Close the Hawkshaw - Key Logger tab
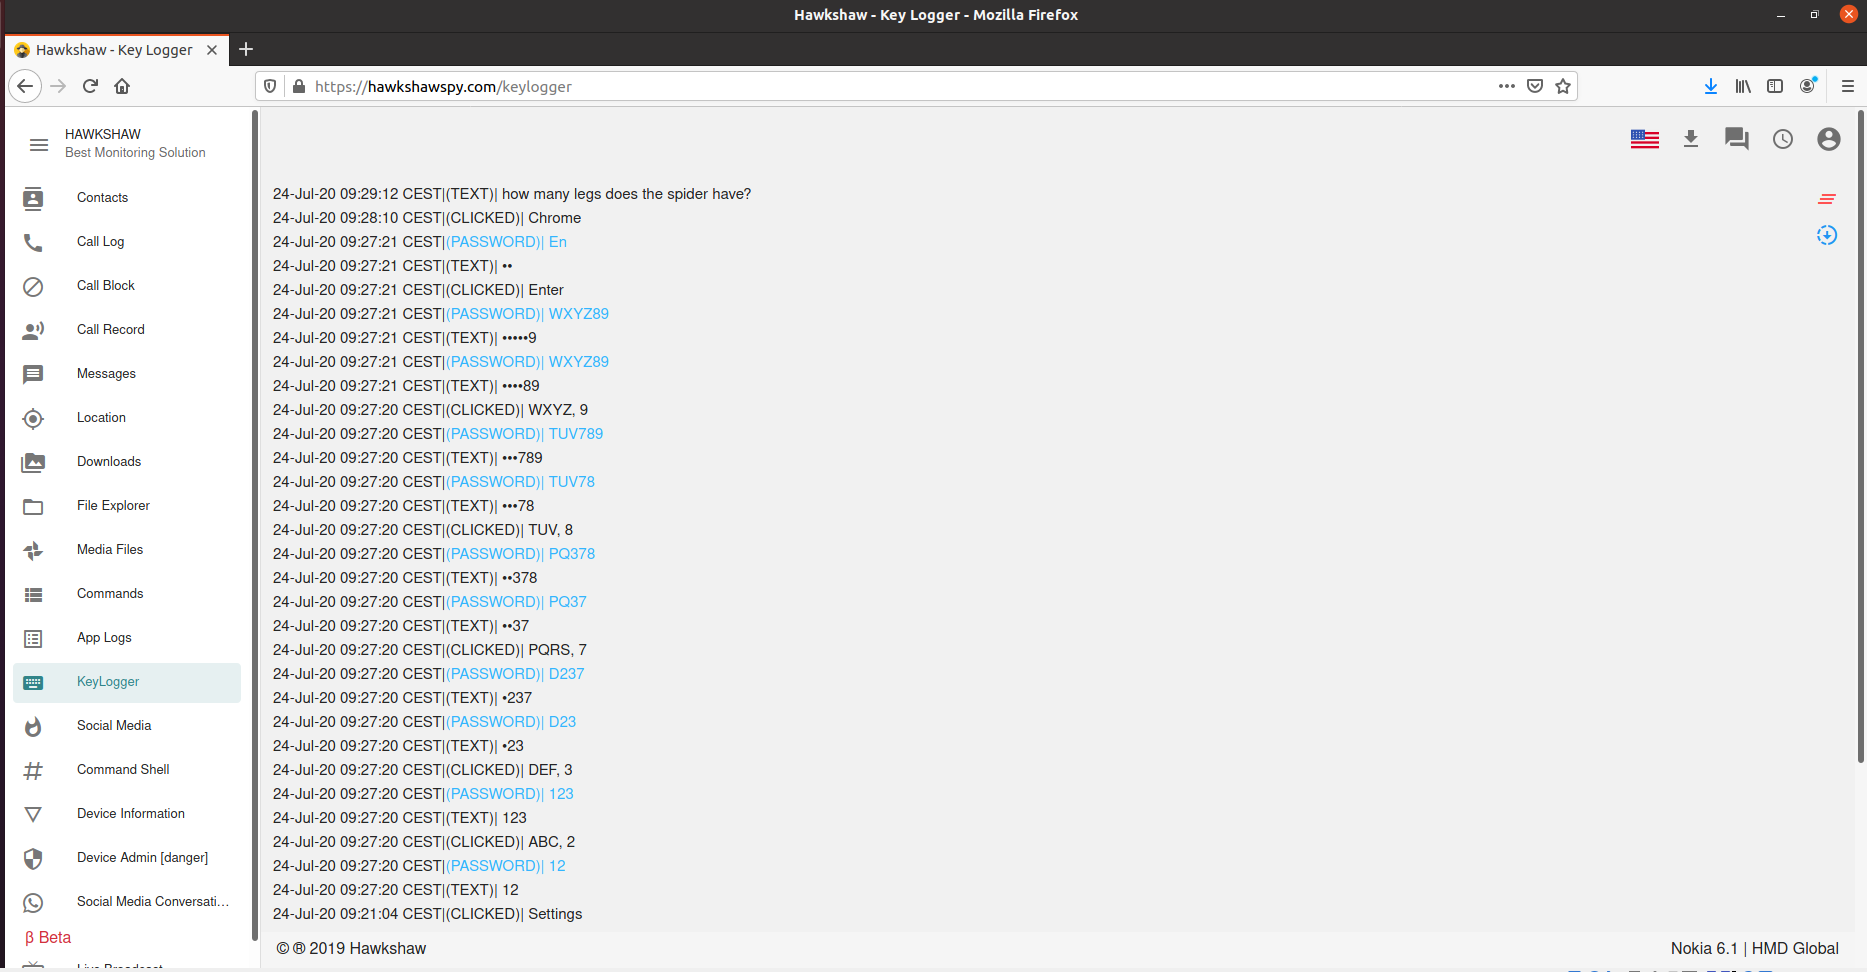This screenshot has height=972, width=1867. (x=212, y=50)
